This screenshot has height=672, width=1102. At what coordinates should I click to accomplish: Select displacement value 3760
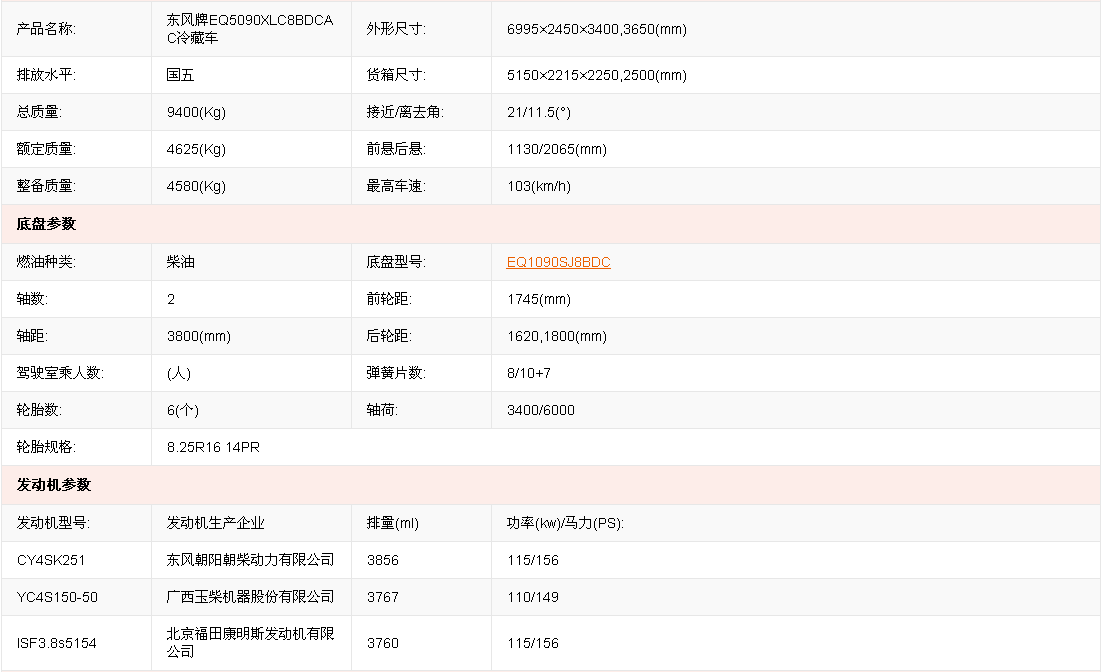coord(382,643)
